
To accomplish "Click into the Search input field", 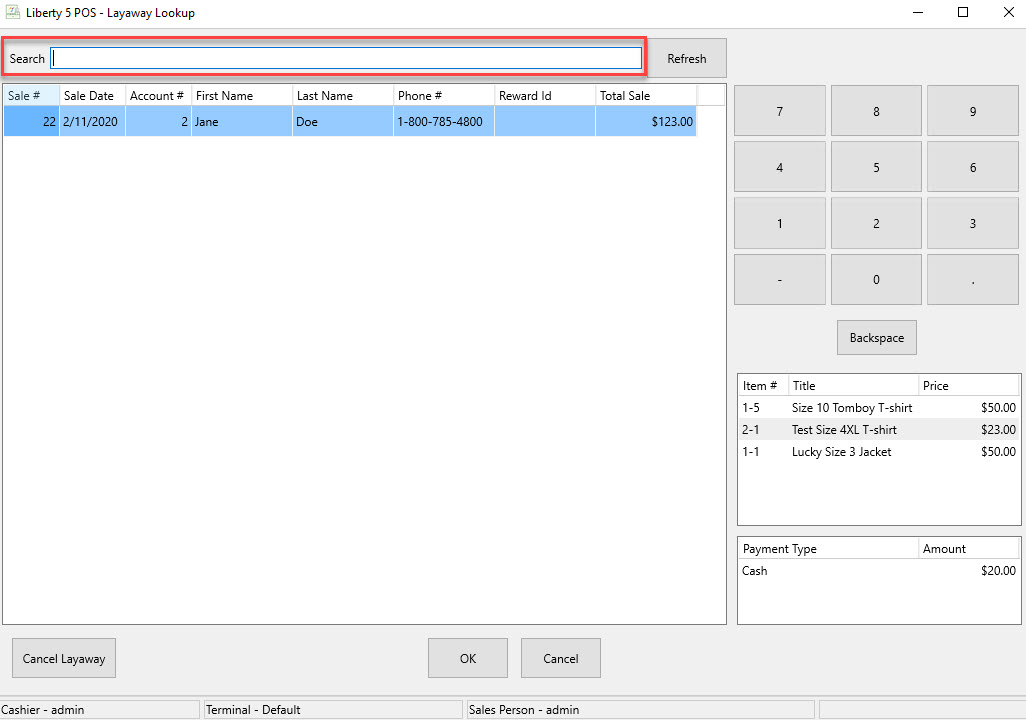I will coord(346,58).
